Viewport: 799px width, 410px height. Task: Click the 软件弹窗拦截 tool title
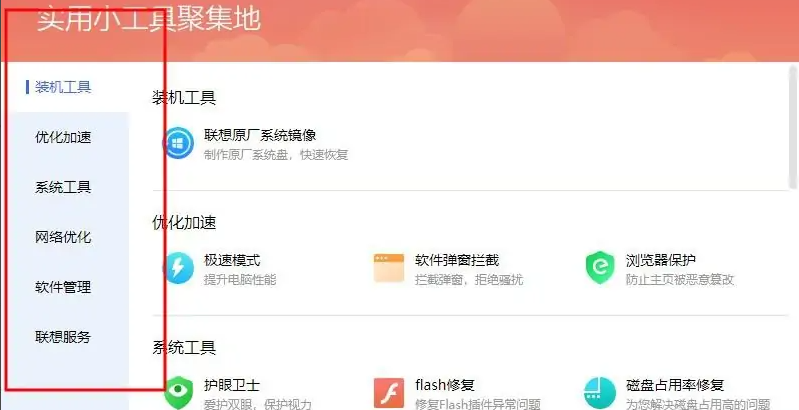457,260
